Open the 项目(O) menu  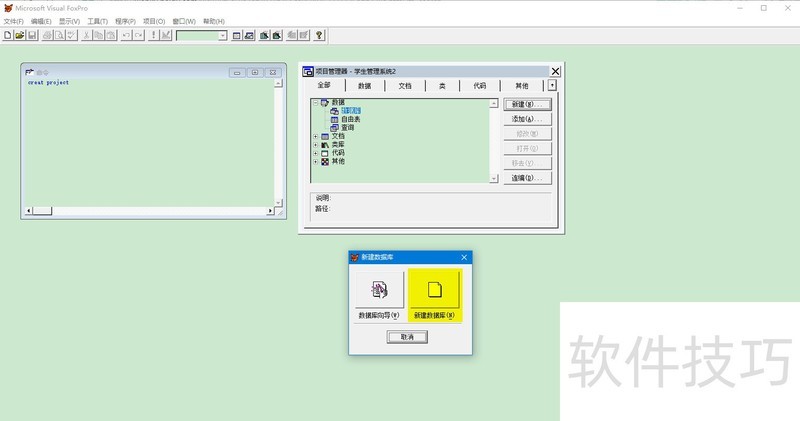[154, 21]
